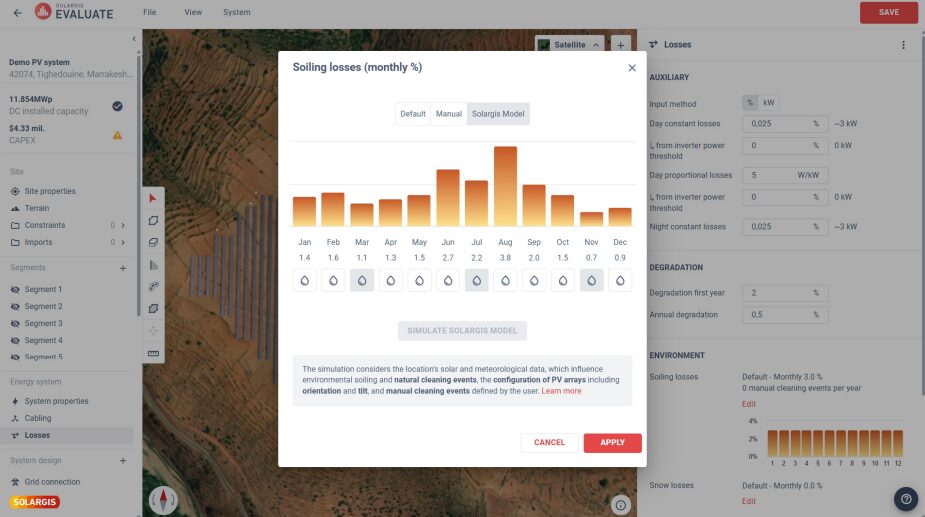The height and width of the screenshot is (517, 925).
Task: Expand the Constraints section
Action: click(123, 225)
